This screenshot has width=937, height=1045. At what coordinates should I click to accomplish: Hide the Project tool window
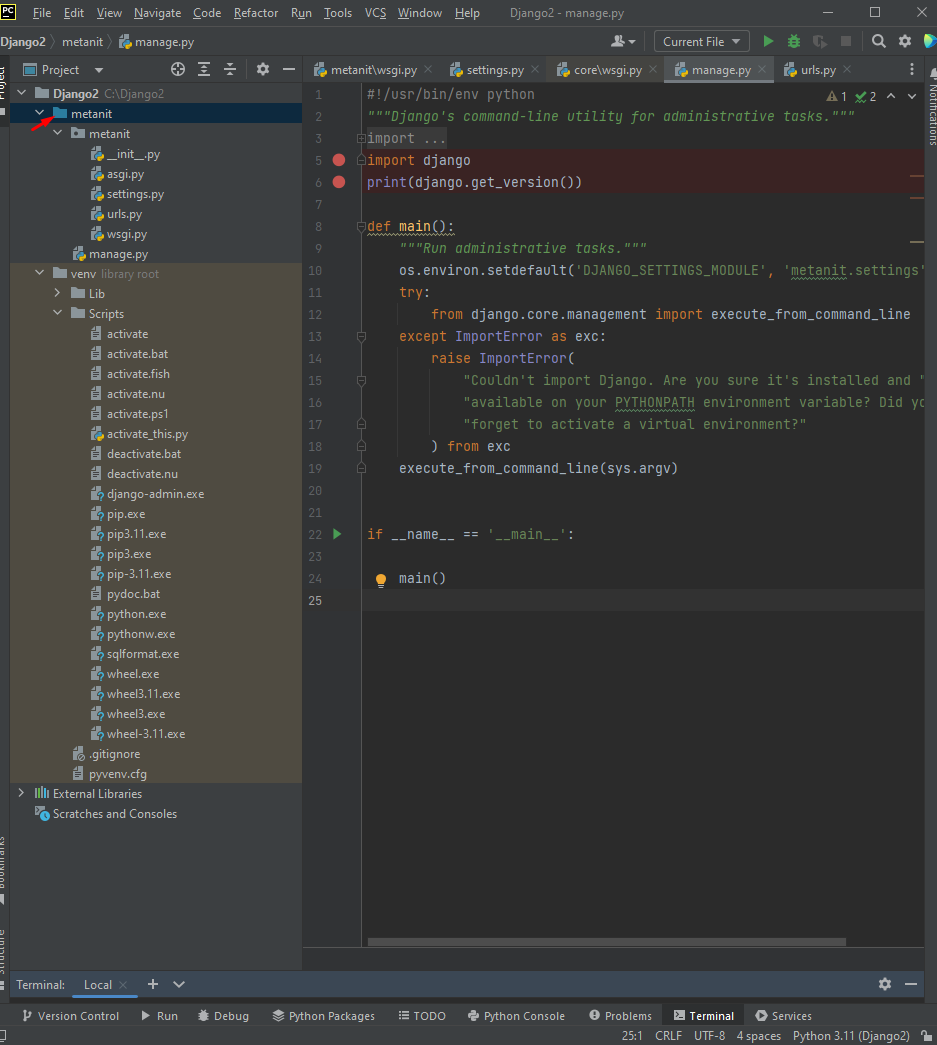(x=289, y=69)
